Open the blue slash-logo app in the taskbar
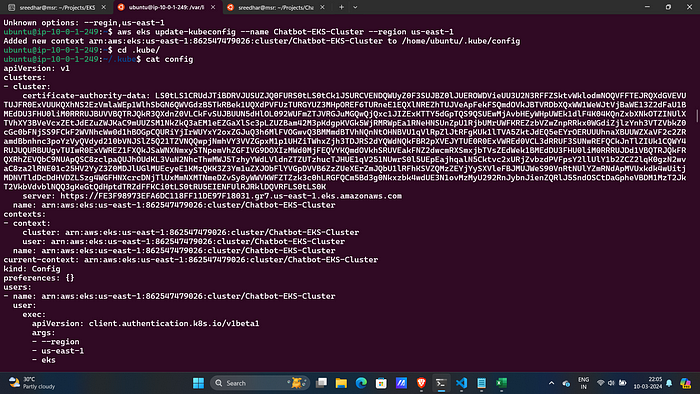 401,383
